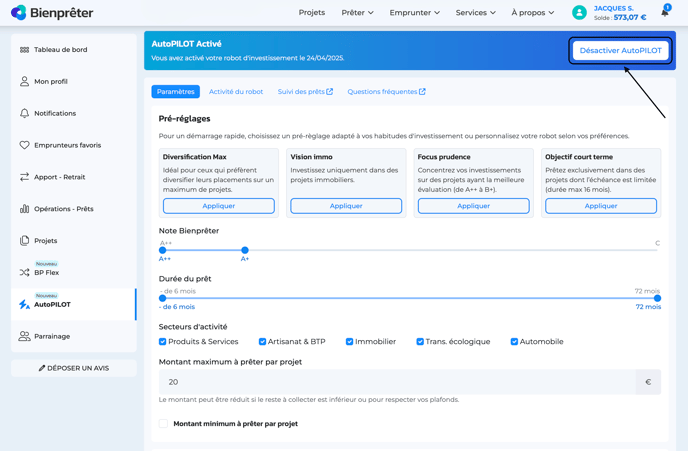Screen dimensions: 688x451
Task: Click DÉPOSER UN AVIS button
Action: pyautogui.click(x=74, y=368)
